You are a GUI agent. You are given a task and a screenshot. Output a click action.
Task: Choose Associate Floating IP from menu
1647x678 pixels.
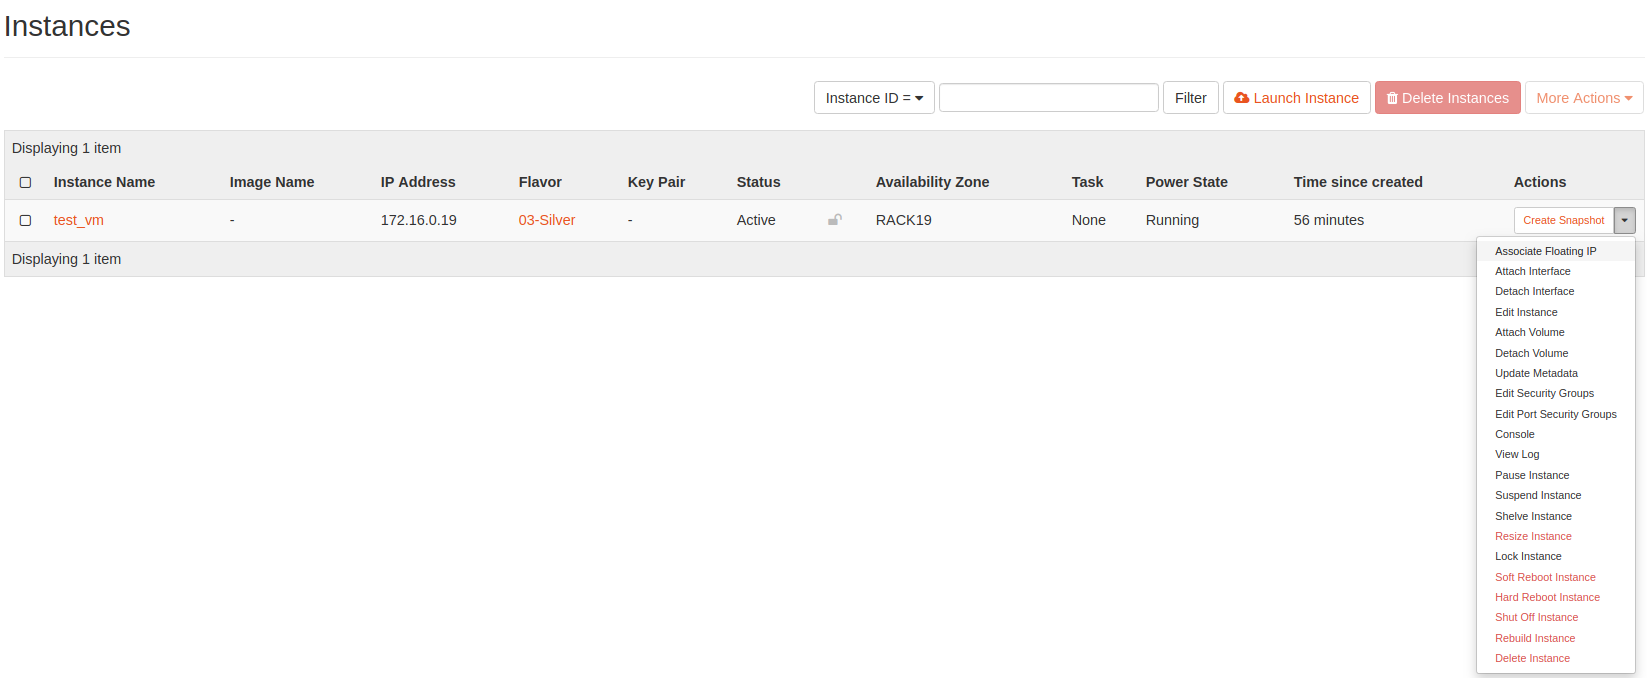click(1545, 251)
